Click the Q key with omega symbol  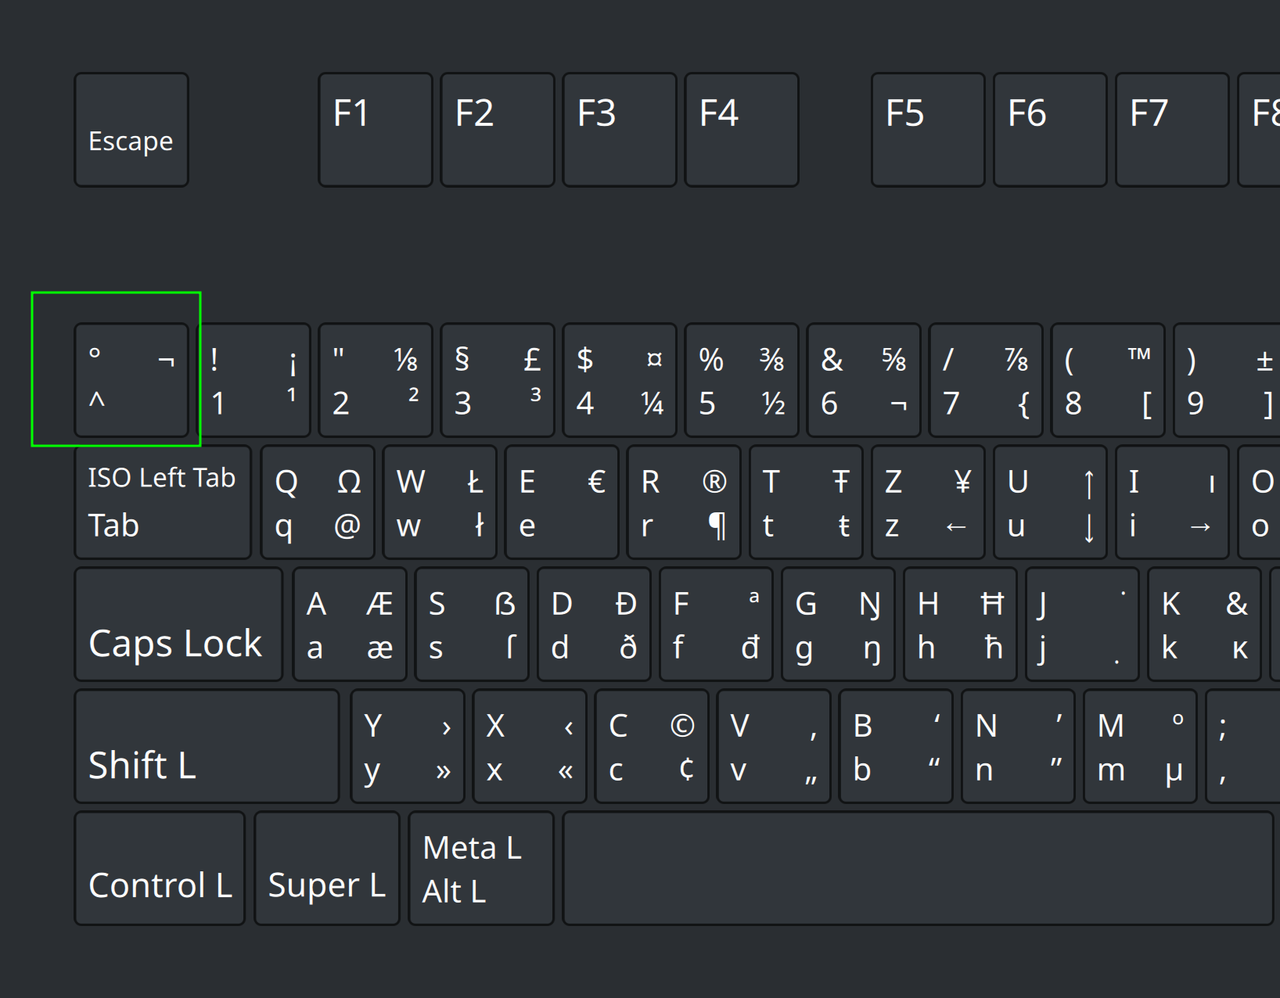click(x=317, y=503)
